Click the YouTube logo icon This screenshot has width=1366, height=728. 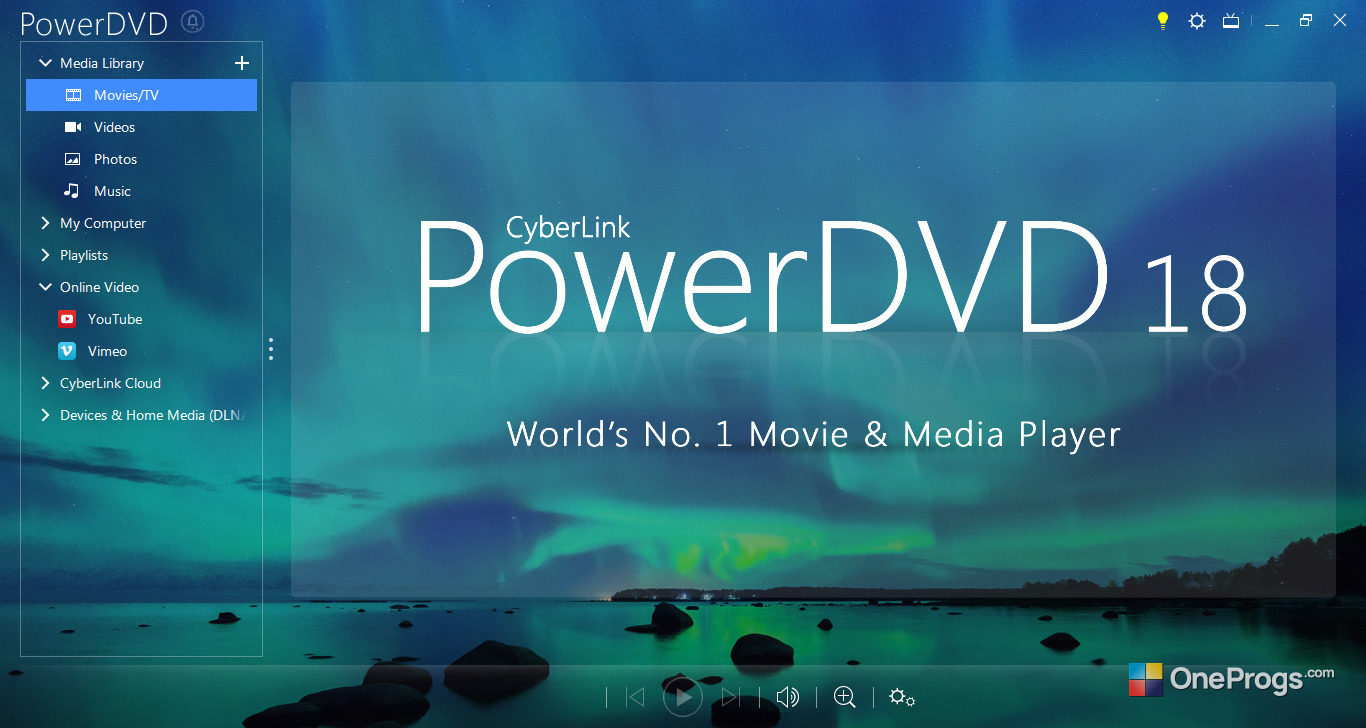pos(67,319)
